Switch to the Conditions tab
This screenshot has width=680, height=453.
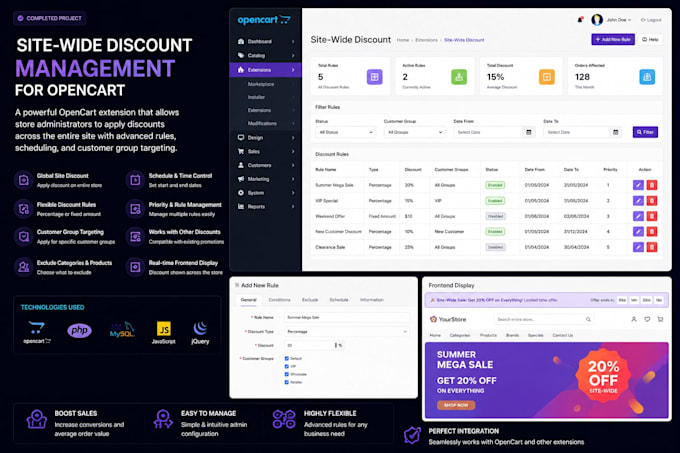pos(279,300)
